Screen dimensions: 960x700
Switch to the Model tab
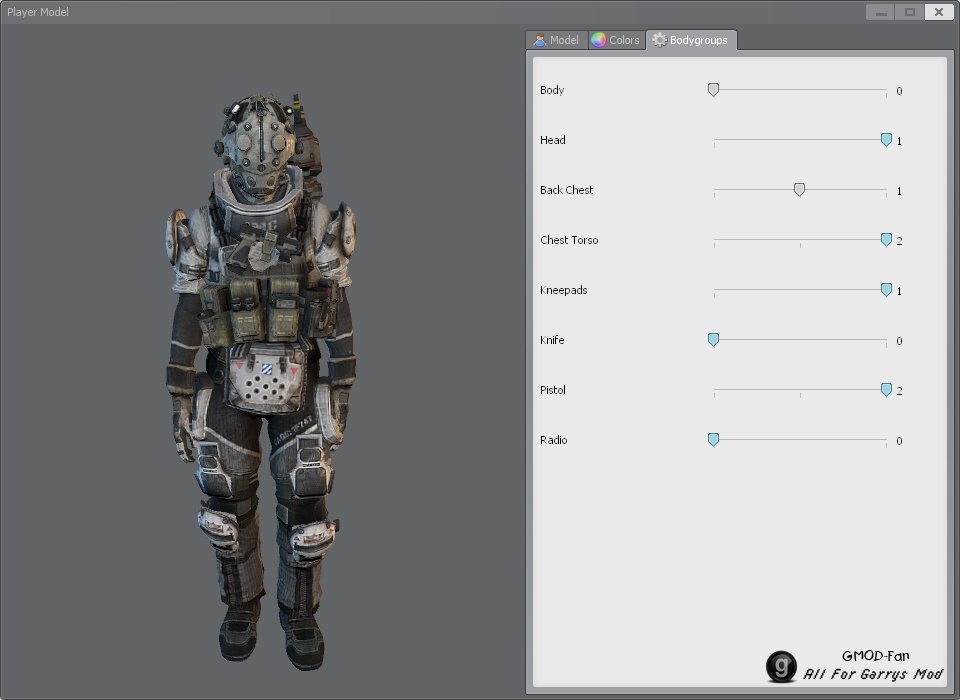coord(557,40)
